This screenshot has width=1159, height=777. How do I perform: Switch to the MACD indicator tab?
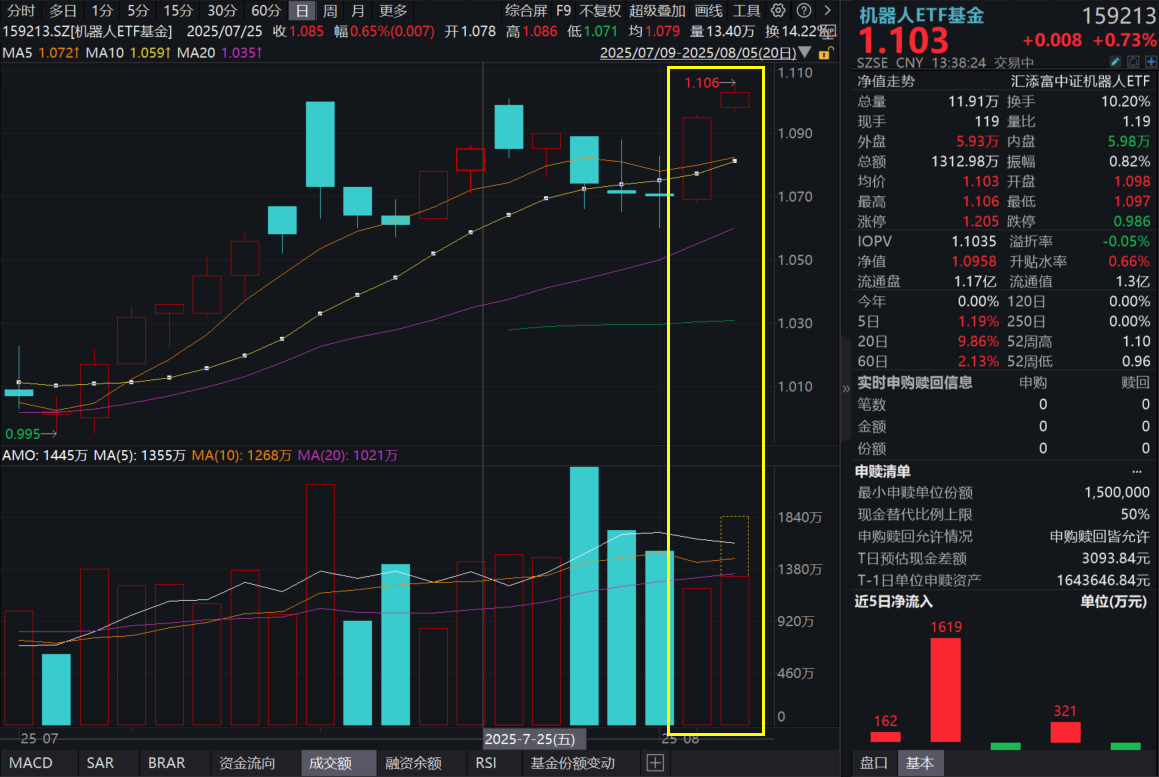pos(29,763)
